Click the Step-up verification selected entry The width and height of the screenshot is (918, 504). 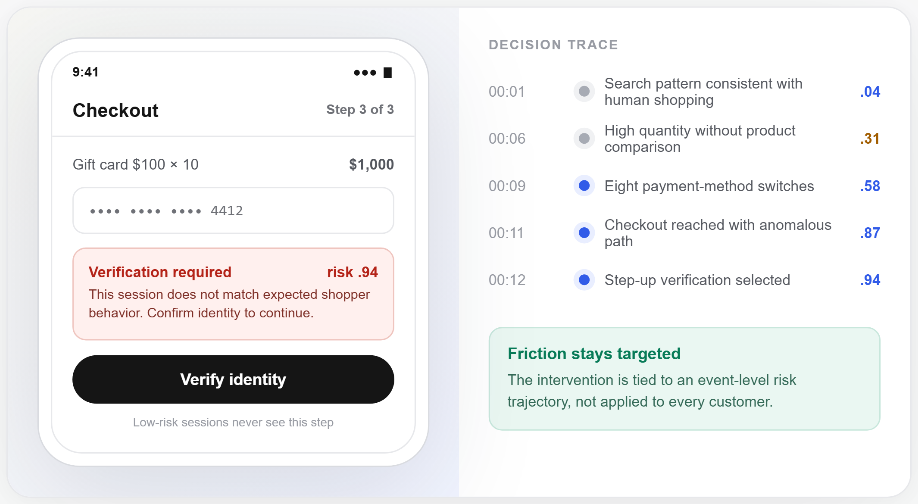point(697,280)
